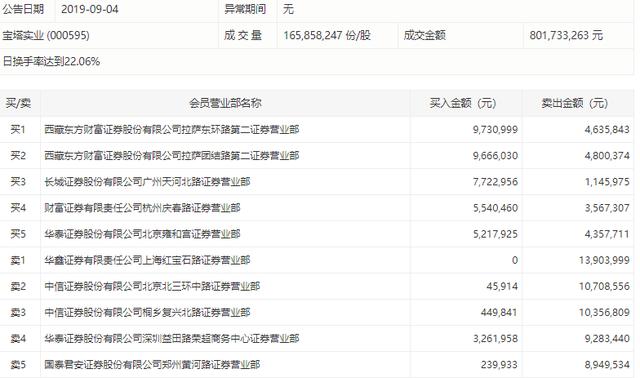
Task: Click sell amount 4,800,374
Action: point(607,156)
